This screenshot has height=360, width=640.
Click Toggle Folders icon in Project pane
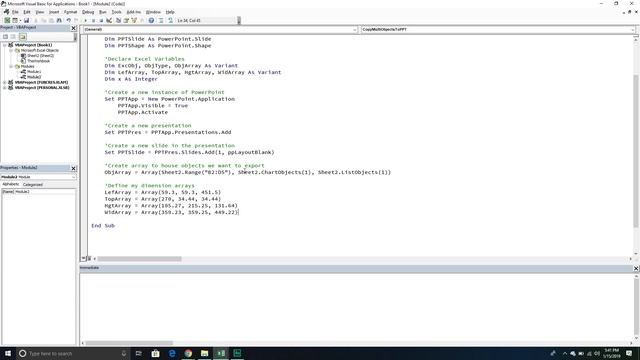[22, 37]
